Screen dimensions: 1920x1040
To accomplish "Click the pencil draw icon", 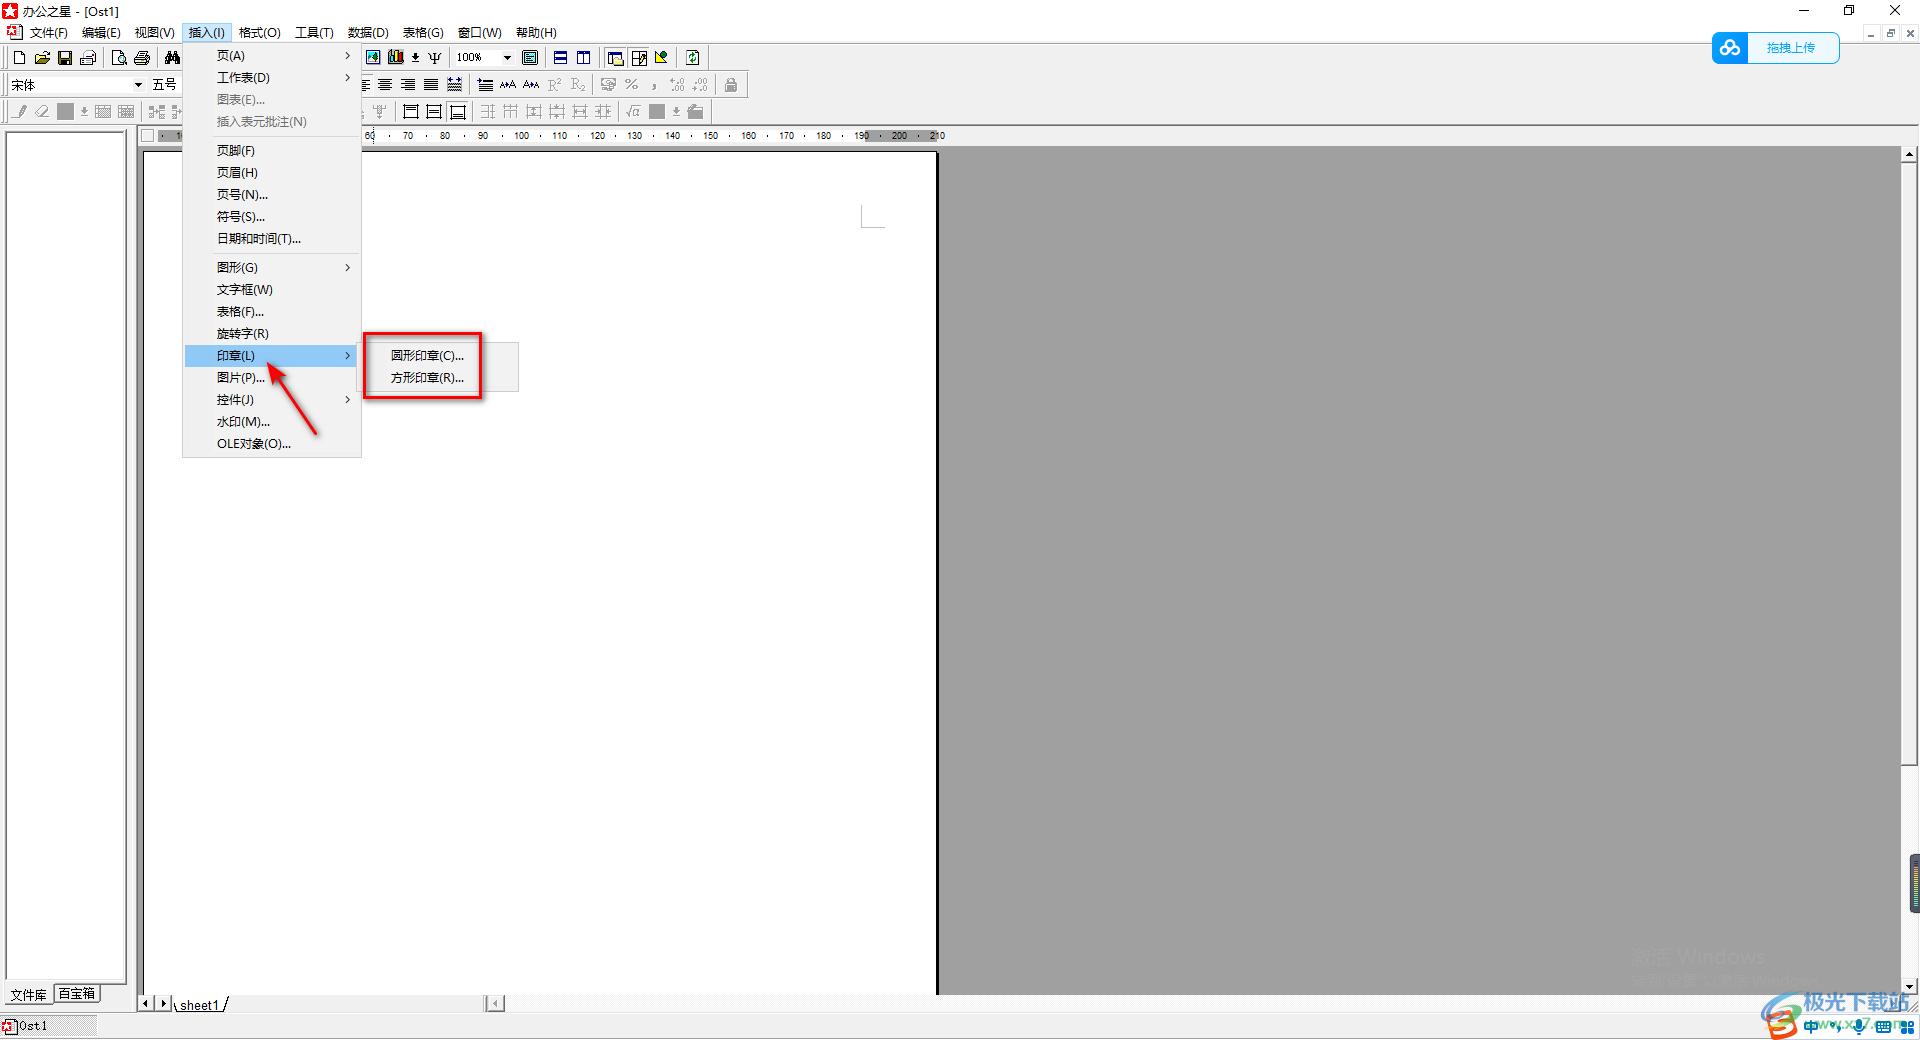I will point(20,112).
